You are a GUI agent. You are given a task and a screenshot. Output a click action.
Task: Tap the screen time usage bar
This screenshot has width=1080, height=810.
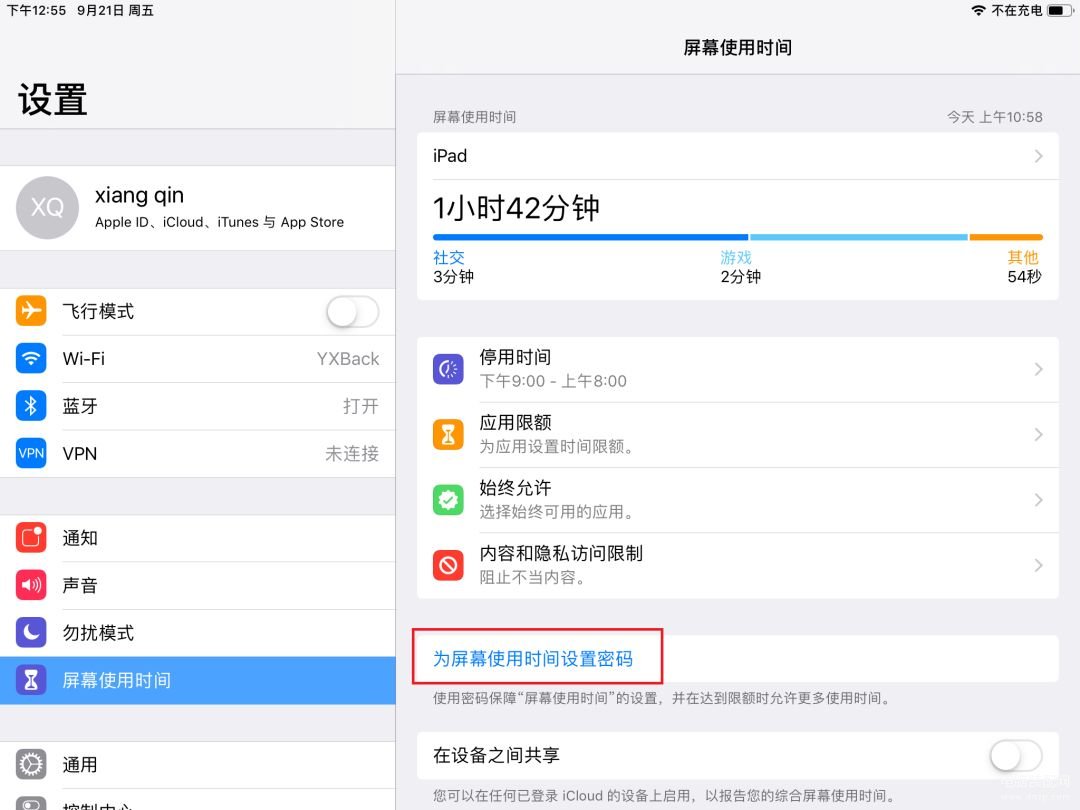[737, 237]
